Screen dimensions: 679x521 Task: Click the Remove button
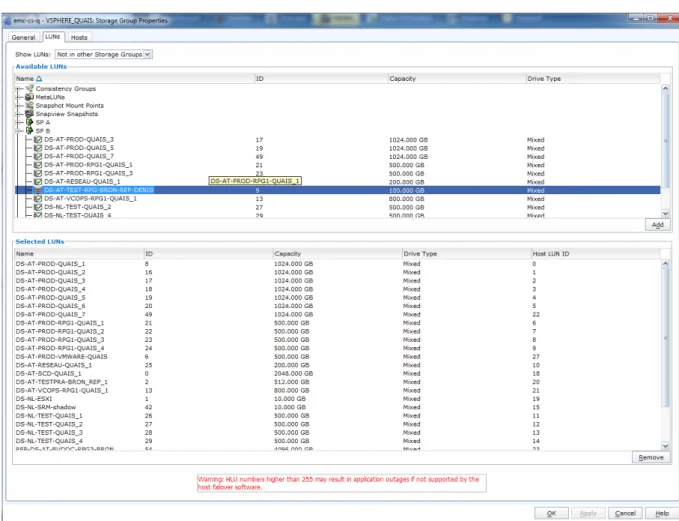pyautogui.click(x=651, y=457)
